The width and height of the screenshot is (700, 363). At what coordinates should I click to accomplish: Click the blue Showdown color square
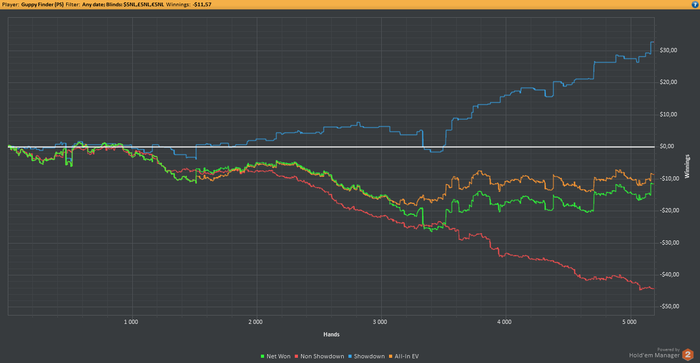click(350, 356)
